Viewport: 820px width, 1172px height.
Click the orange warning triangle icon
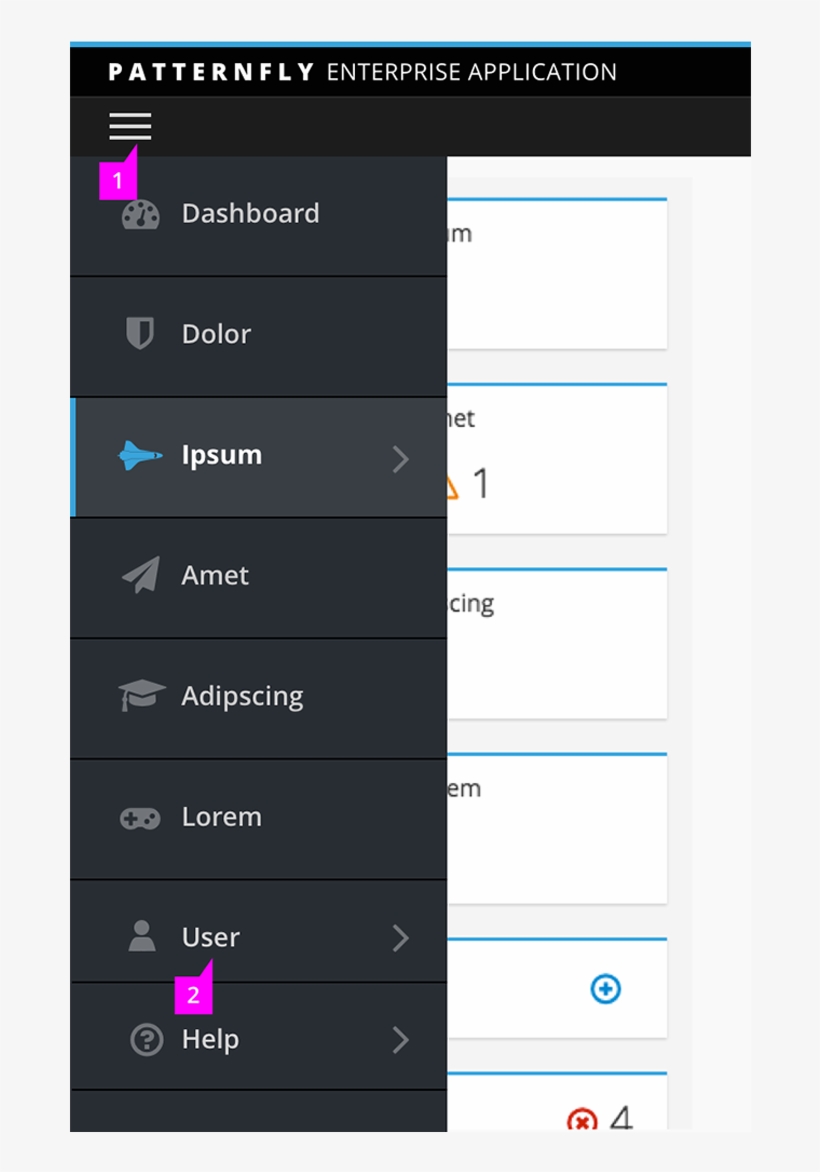[x=452, y=485]
